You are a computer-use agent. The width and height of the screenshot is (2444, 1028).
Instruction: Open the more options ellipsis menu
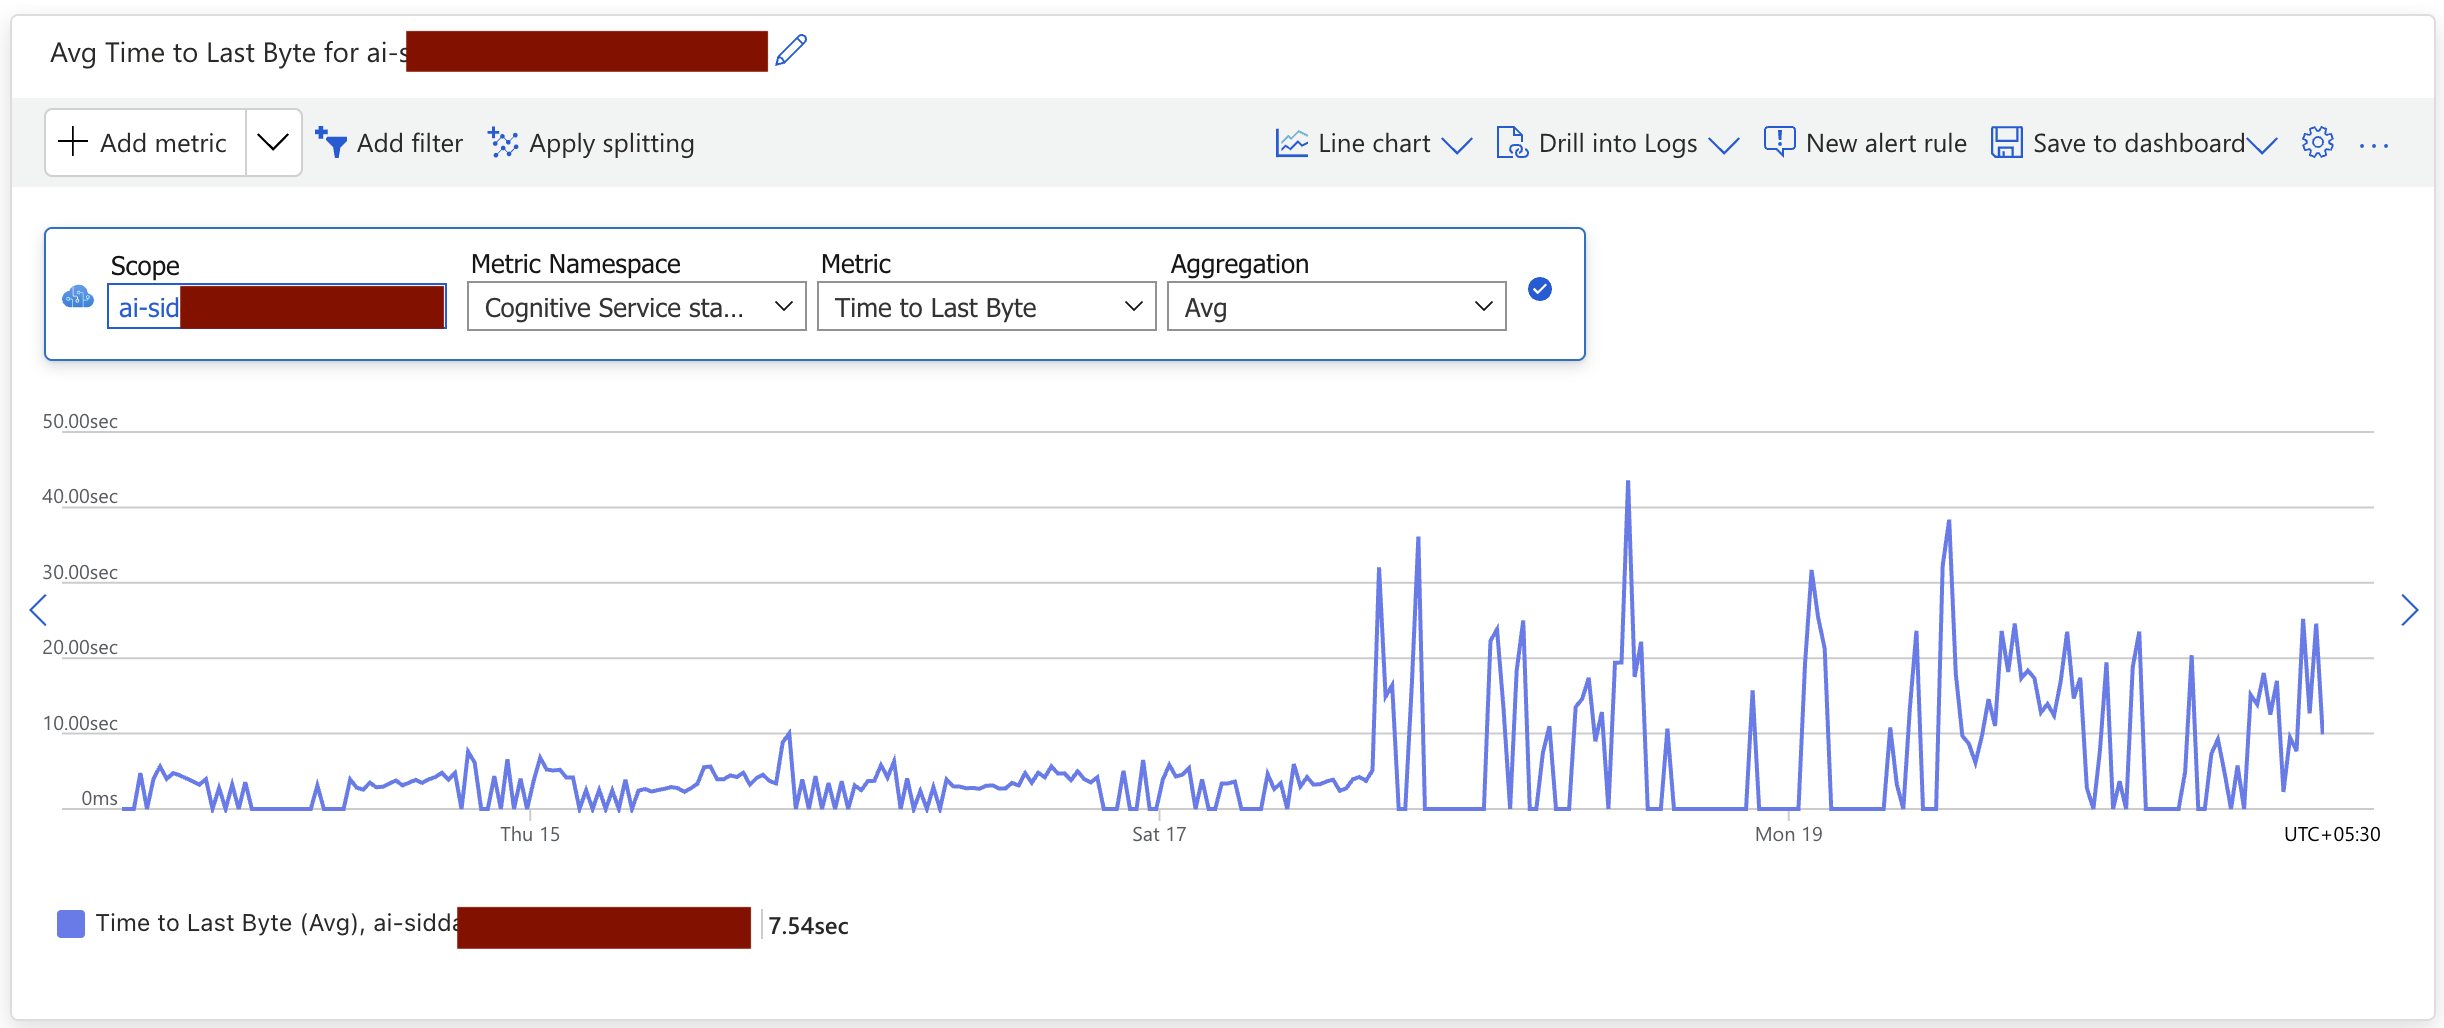click(2374, 145)
